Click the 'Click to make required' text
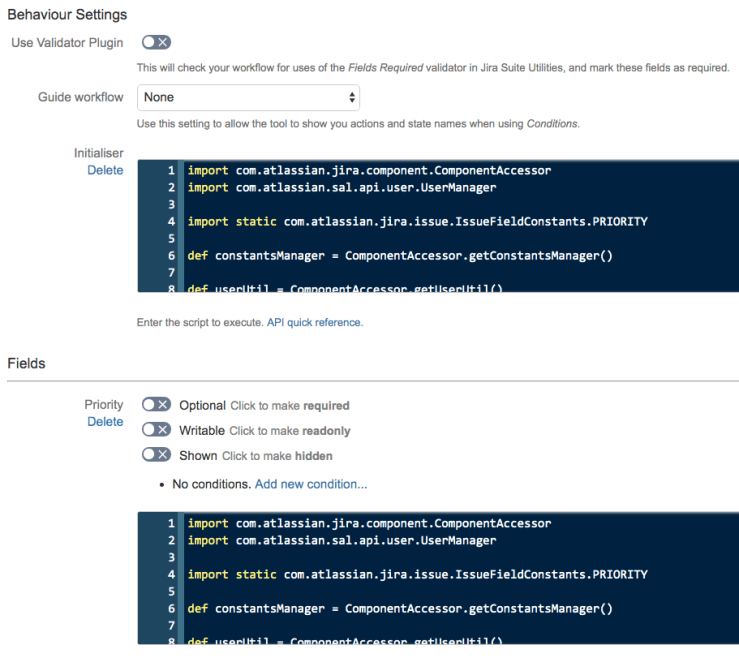 (290, 406)
